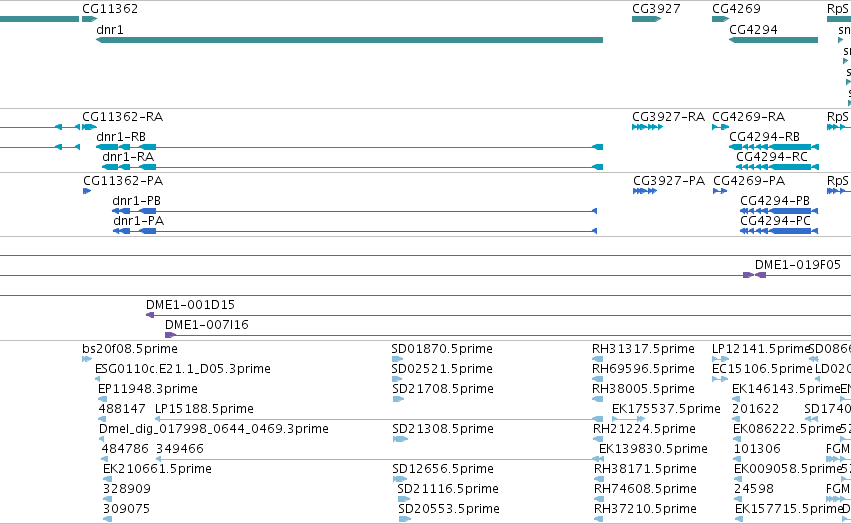Select the EK009058.5prime EST label
This screenshot has width=851, height=524.
tap(788, 469)
